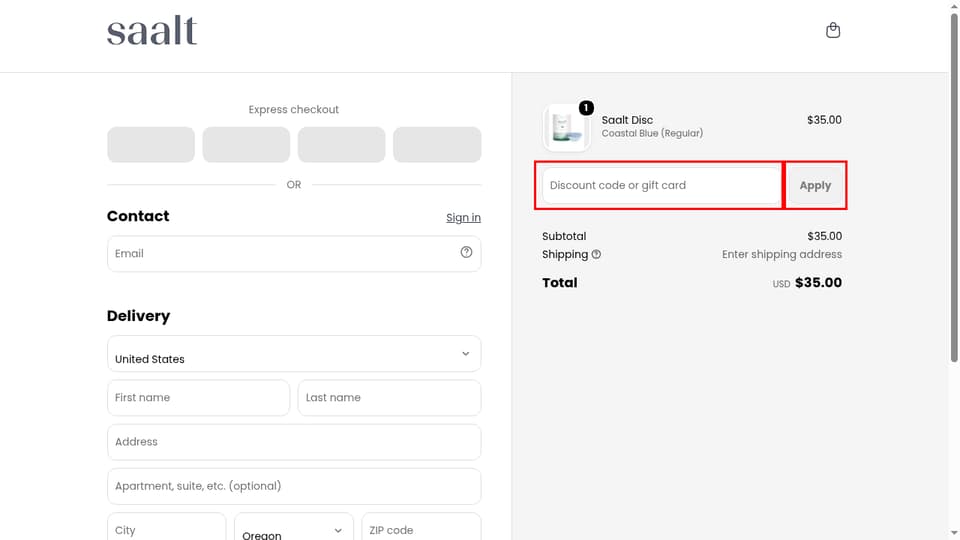
Task: Focus the City input field
Action: (x=167, y=529)
